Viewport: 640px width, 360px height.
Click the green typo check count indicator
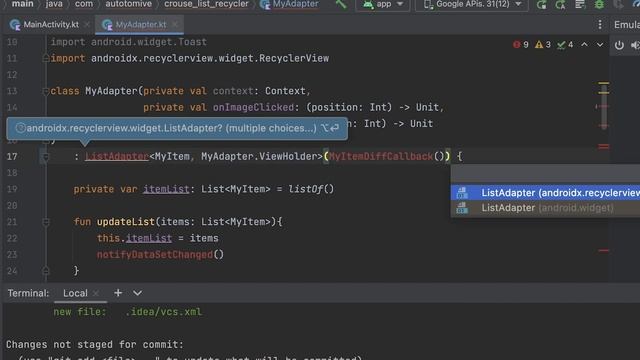tap(565, 44)
